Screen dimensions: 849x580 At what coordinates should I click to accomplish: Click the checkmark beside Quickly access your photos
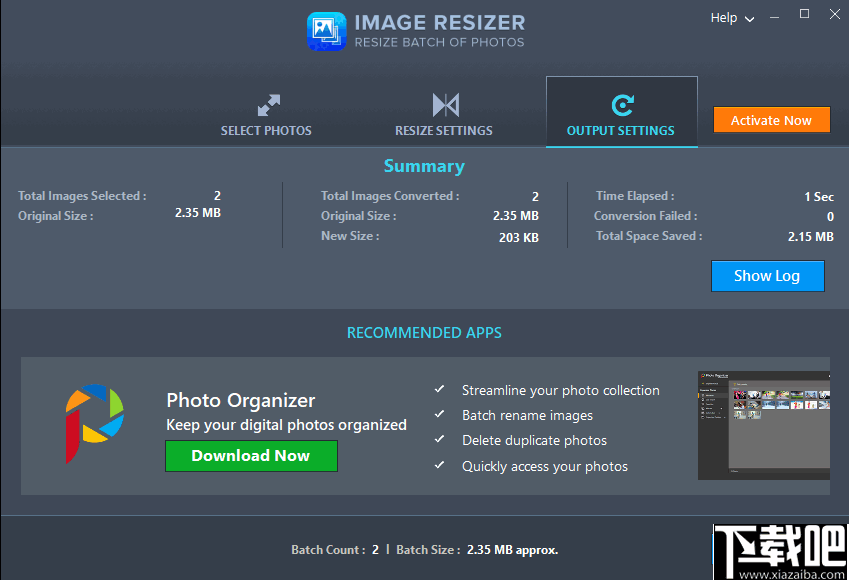[440, 466]
